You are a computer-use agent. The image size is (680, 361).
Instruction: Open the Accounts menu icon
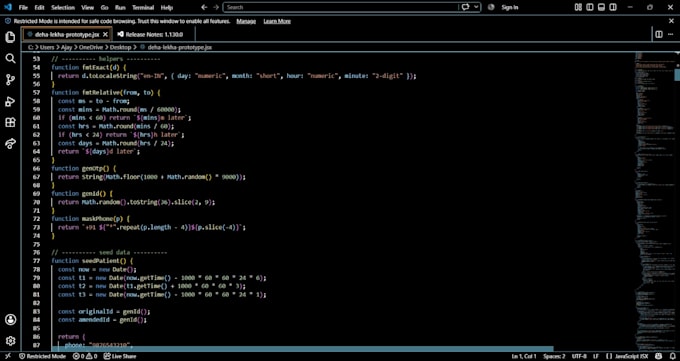(10, 320)
